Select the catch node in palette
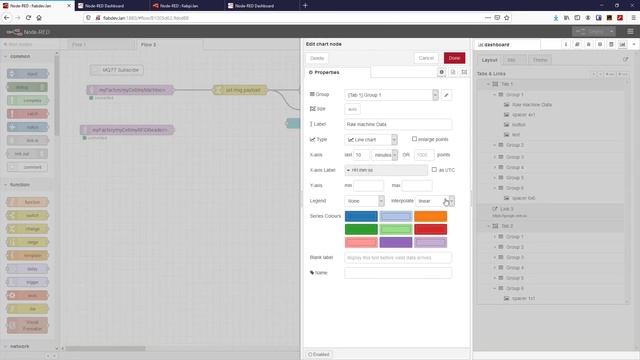The height and width of the screenshot is (360, 640). coord(27,114)
